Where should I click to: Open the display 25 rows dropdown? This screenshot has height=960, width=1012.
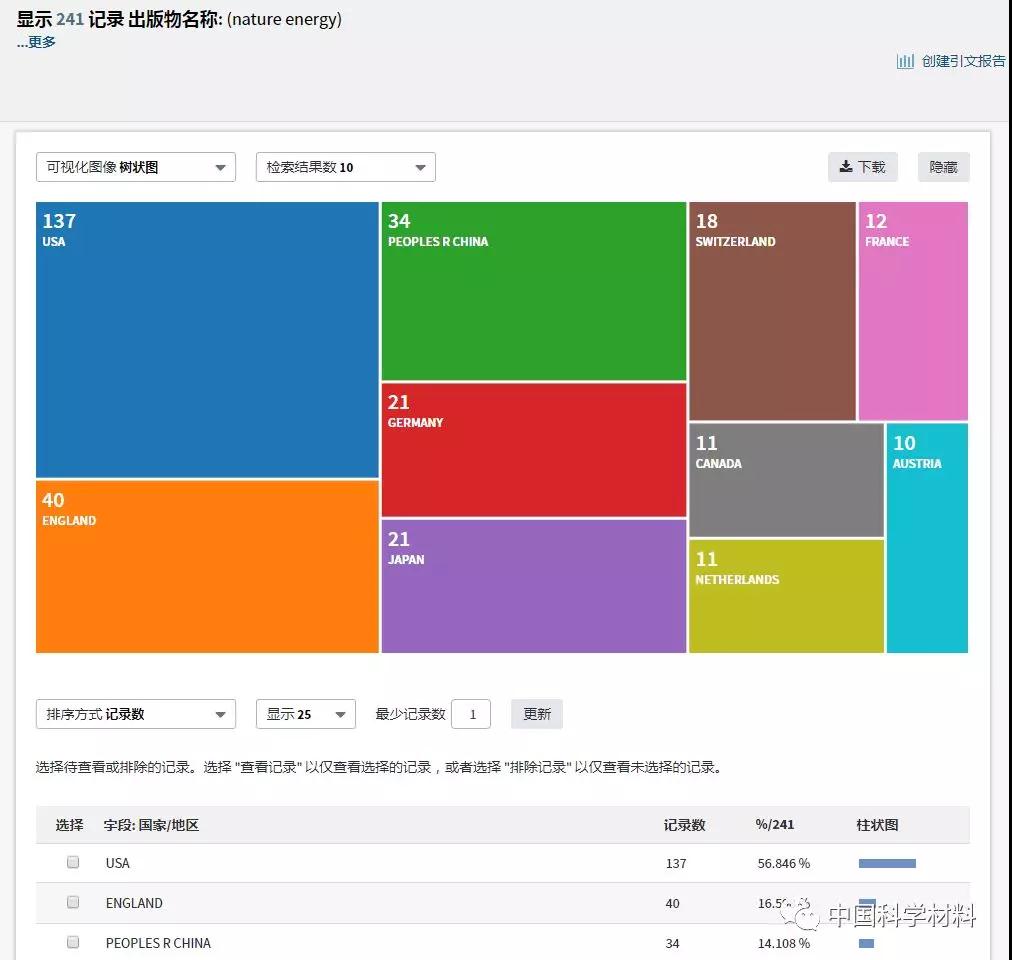(x=305, y=714)
